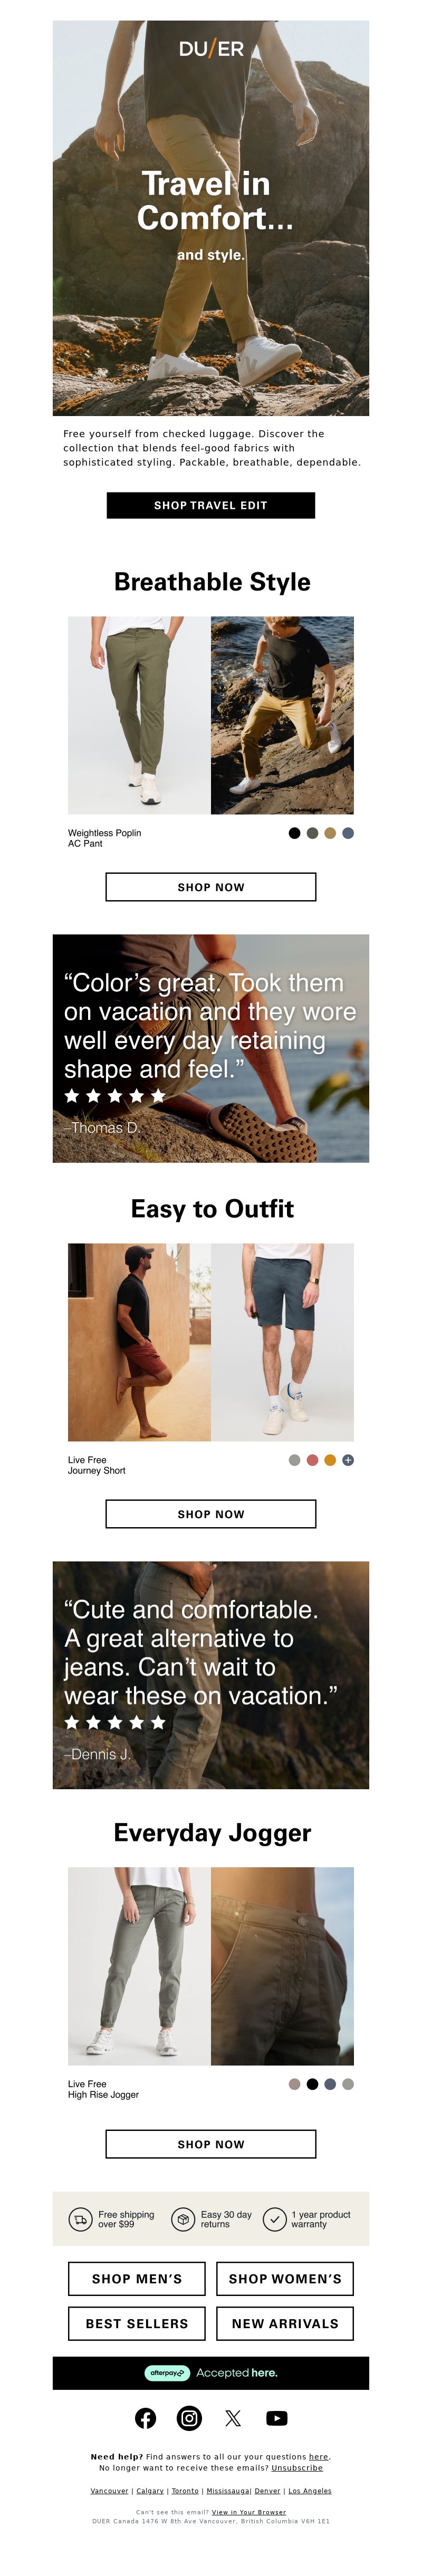The height and width of the screenshot is (2576, 422).
Task: Open the Instagram icon in footer
Action: [x=189, y=2418]
